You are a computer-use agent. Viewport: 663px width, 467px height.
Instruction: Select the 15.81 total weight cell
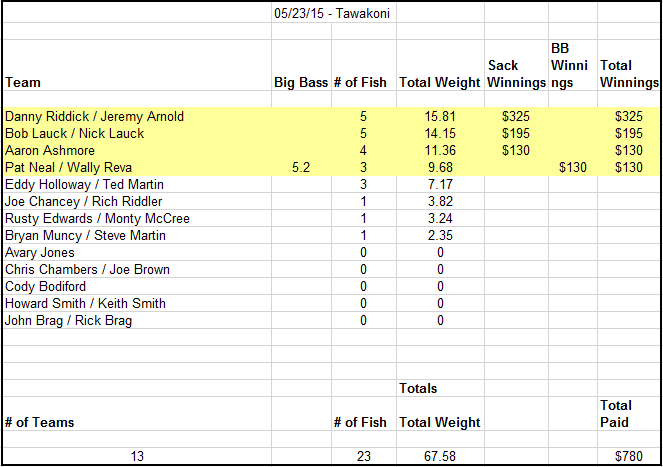click(x=440, y=116)
